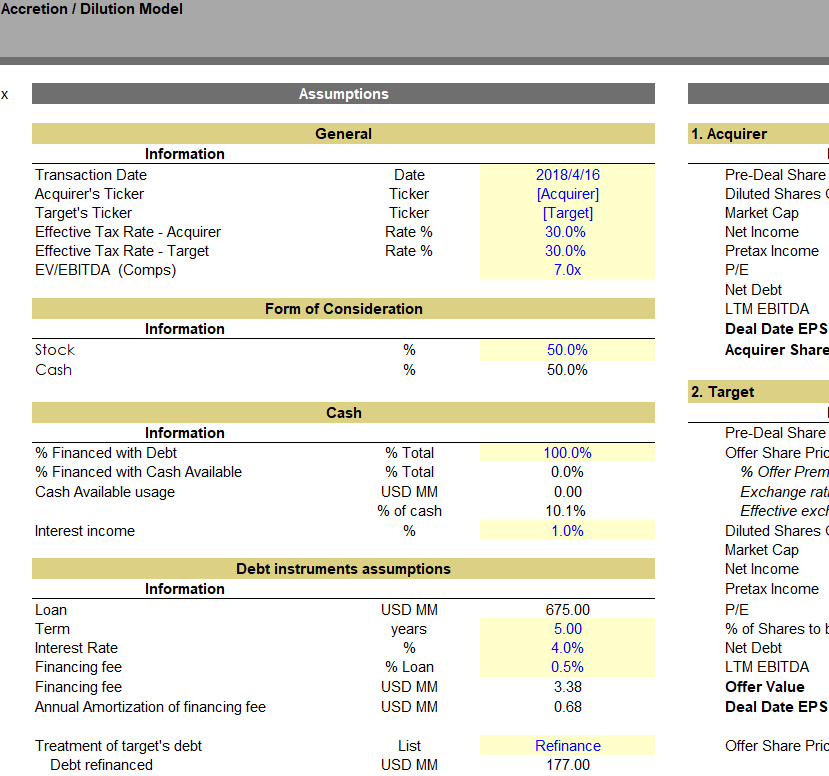The width and height of the screenshot is (829, 776).
Task: Click the Cash 50.0% value cell
Action: point(567,370)
